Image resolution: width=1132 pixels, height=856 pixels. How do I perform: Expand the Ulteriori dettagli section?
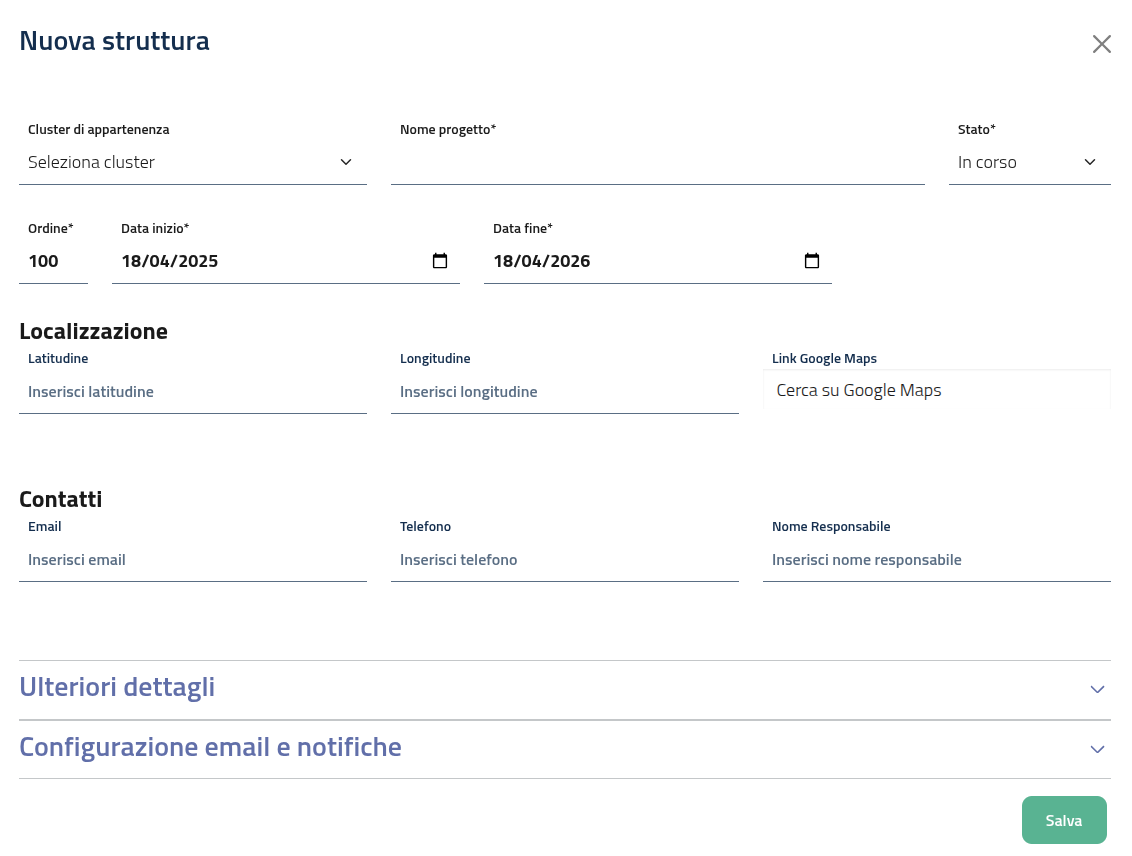tap(117, 688)
